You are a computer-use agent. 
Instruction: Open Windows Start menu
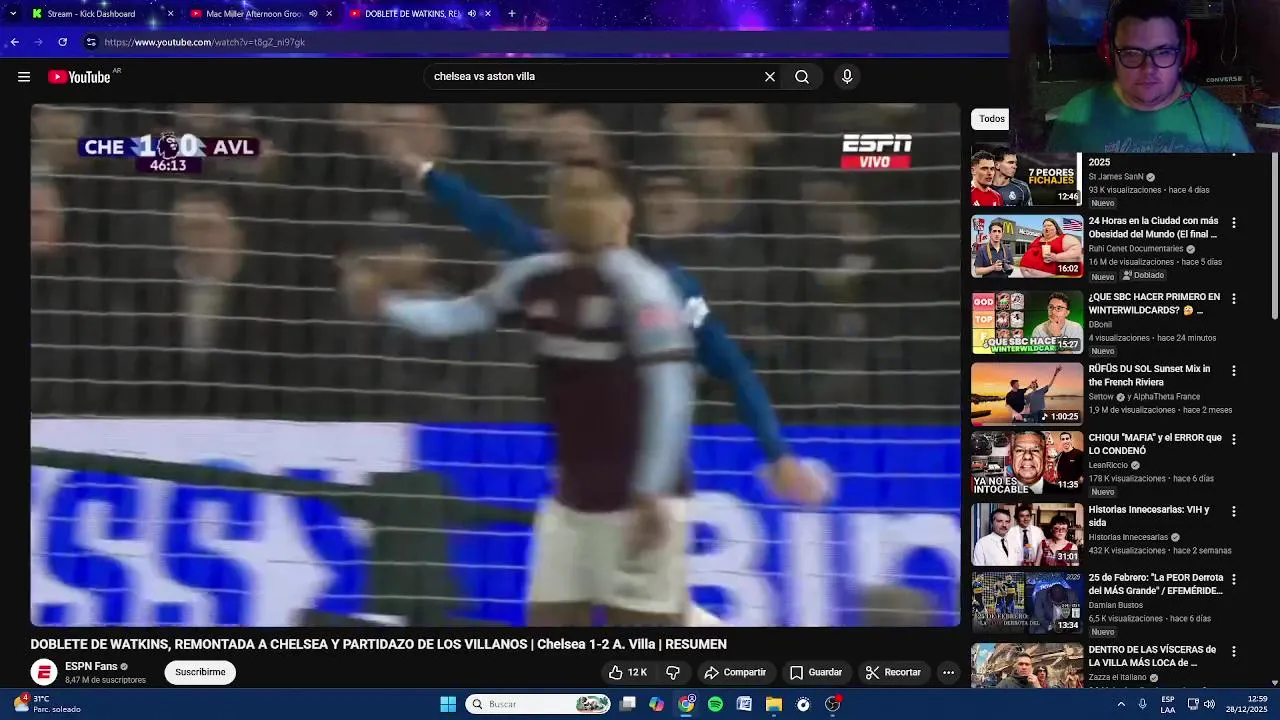coord(448,704)
